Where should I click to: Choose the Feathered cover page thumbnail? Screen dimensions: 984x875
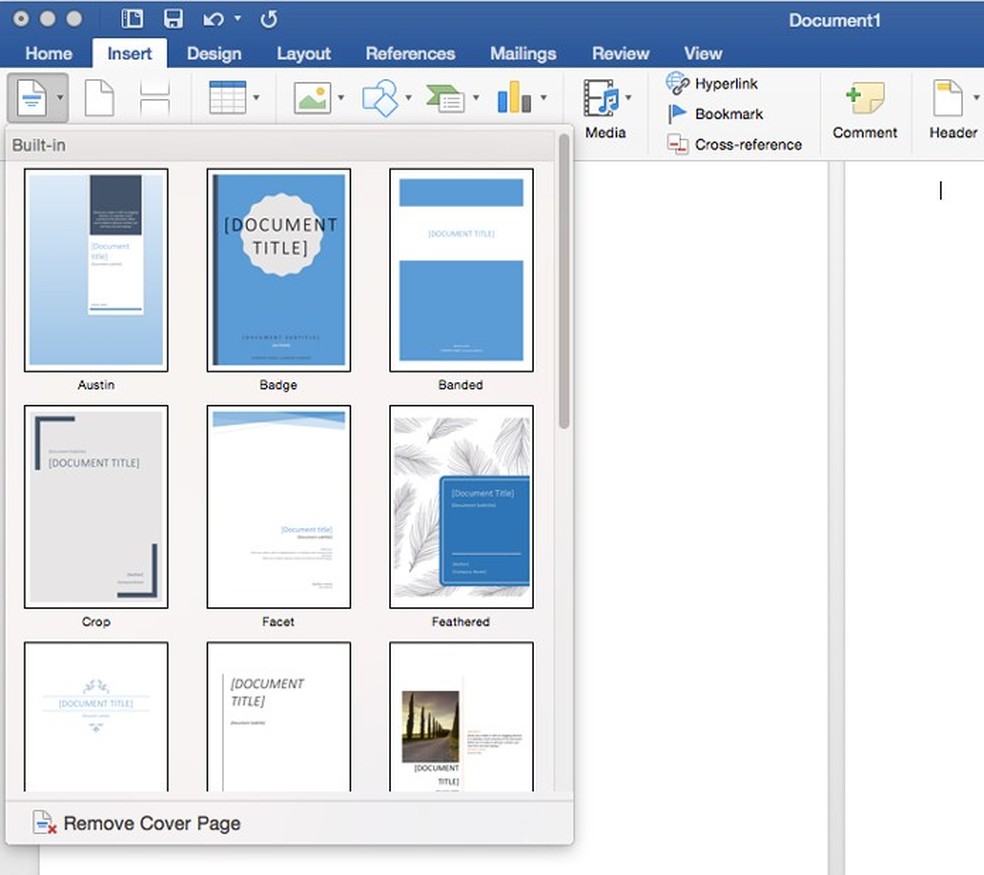coord(461,507)
